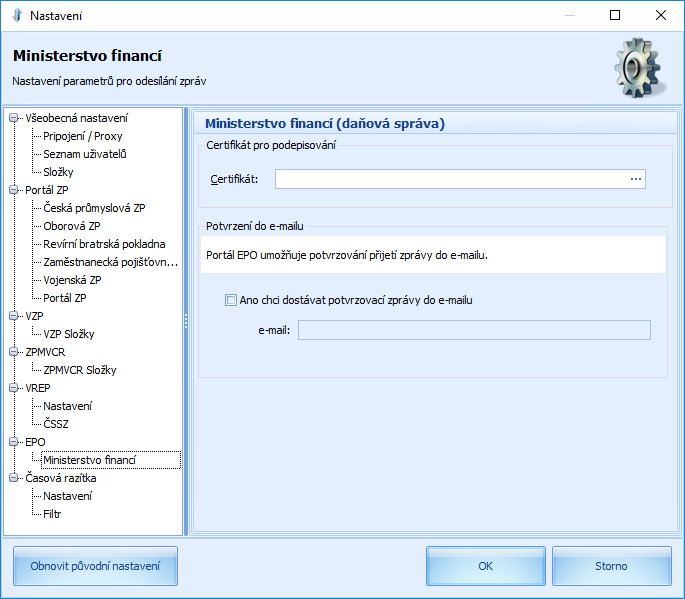Viewport: 685px width, 599px height.
Task: Collapse the EPO tree node
Action: click(14, 442)
